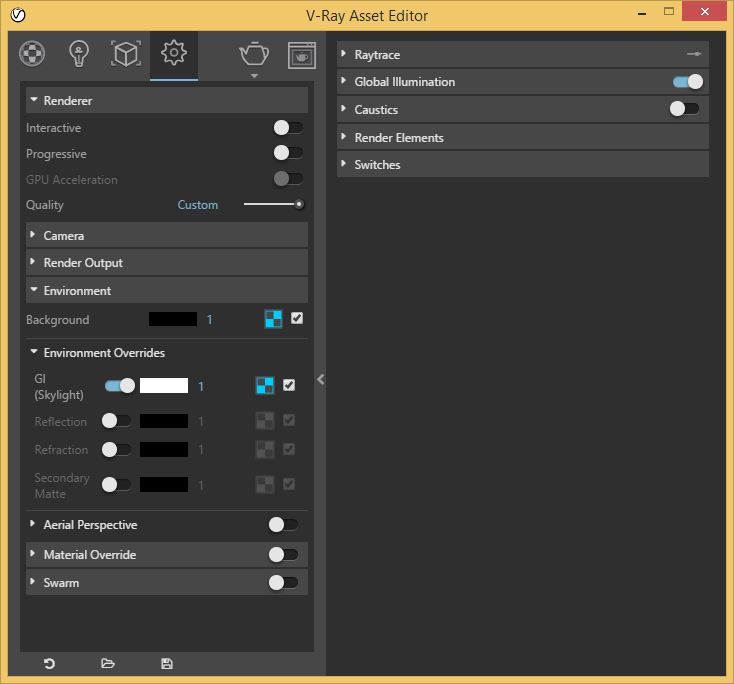Expand the Switches rollout

coord(523,165)
